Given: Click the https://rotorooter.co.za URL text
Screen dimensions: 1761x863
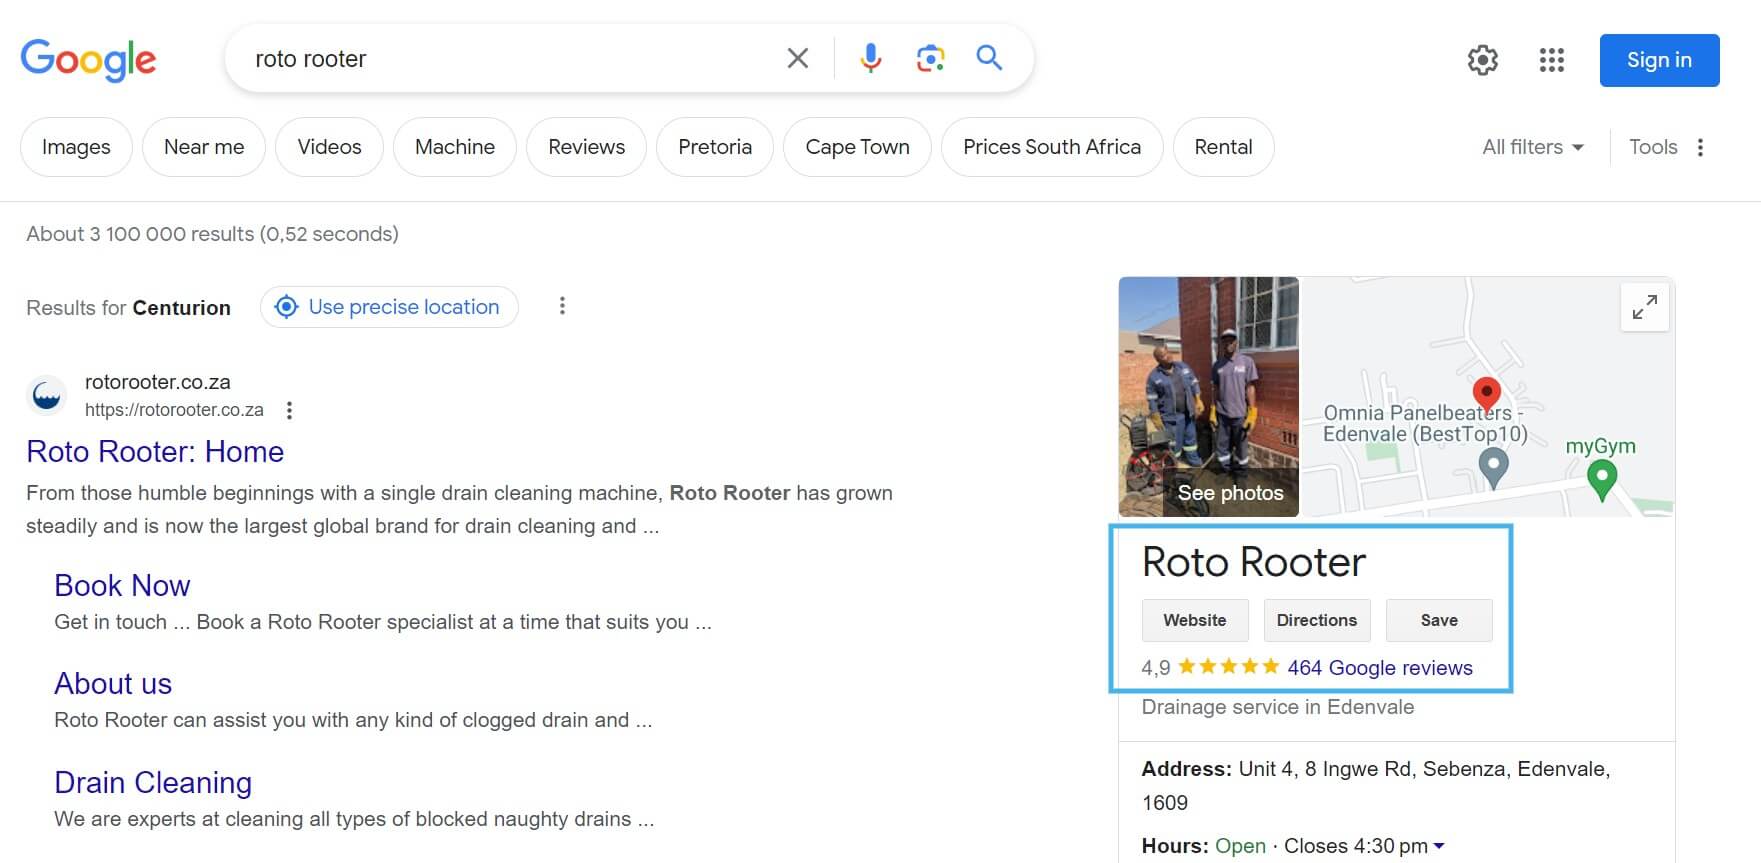Looking at the screenshot, I should click(x=174, y=410).
